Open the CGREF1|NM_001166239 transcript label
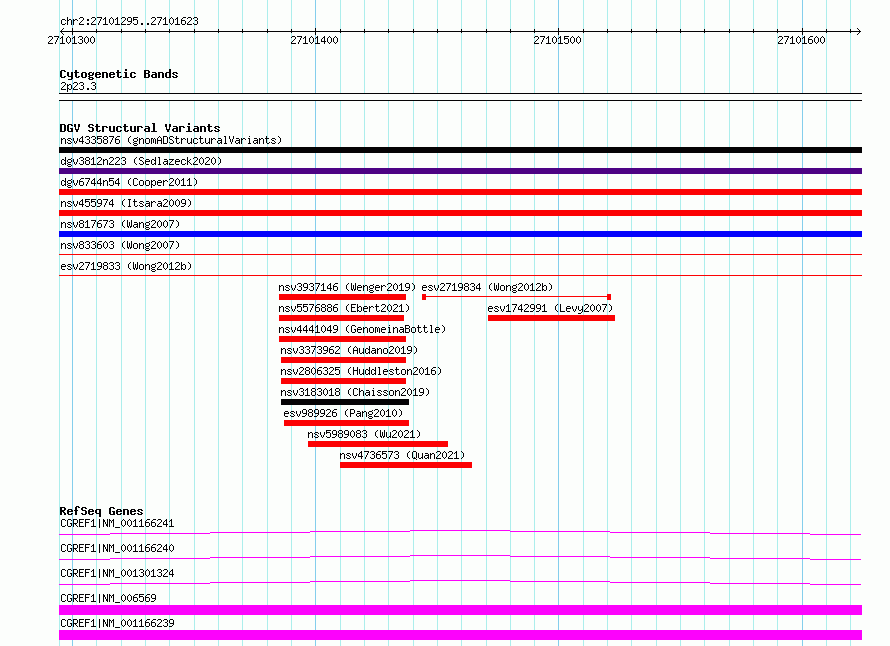This screenshot has height=646, width=890. (x=117, y=623)
